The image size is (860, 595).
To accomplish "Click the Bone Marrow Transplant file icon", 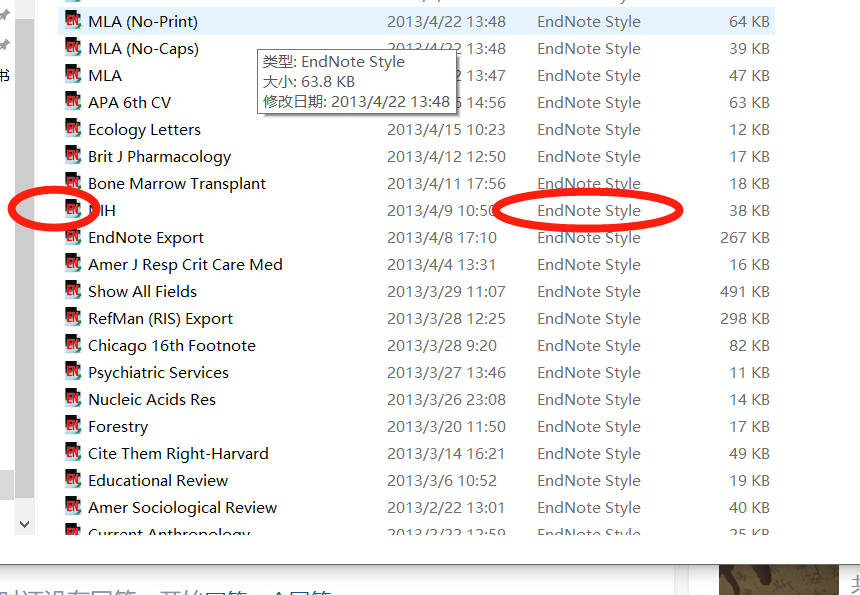I will pos(73,182).
